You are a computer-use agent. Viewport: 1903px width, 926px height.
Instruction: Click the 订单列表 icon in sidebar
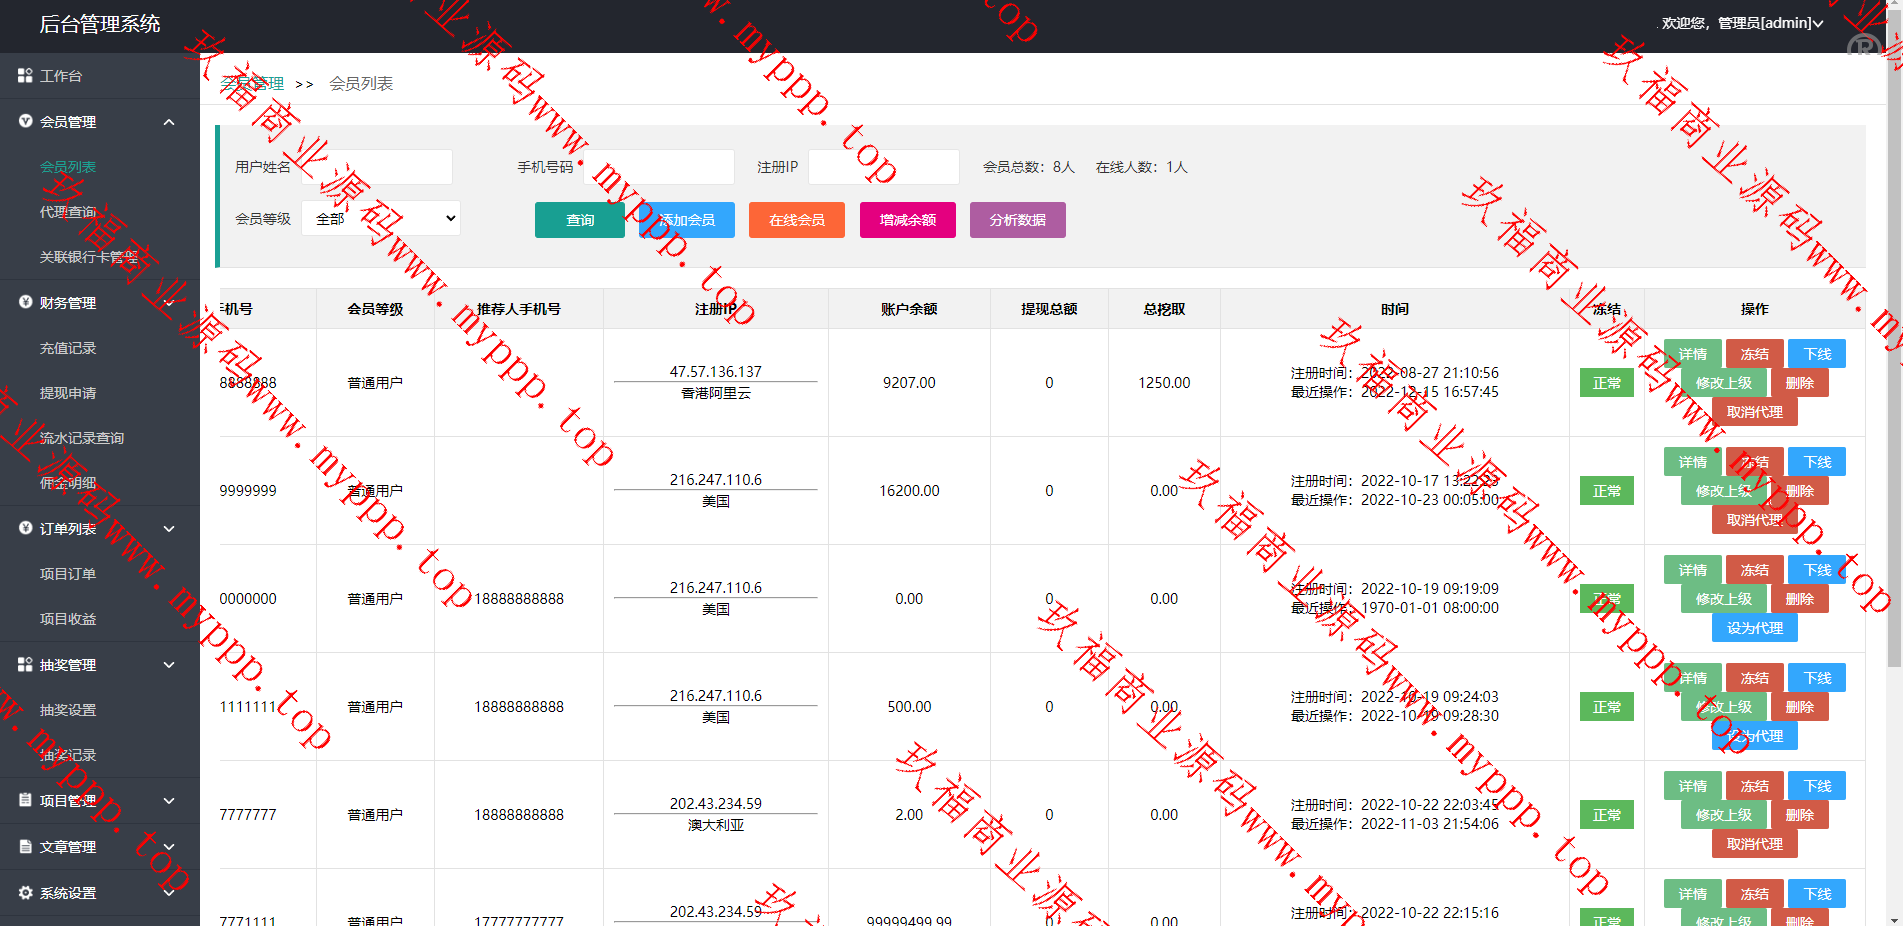click(x=25, y=528)
